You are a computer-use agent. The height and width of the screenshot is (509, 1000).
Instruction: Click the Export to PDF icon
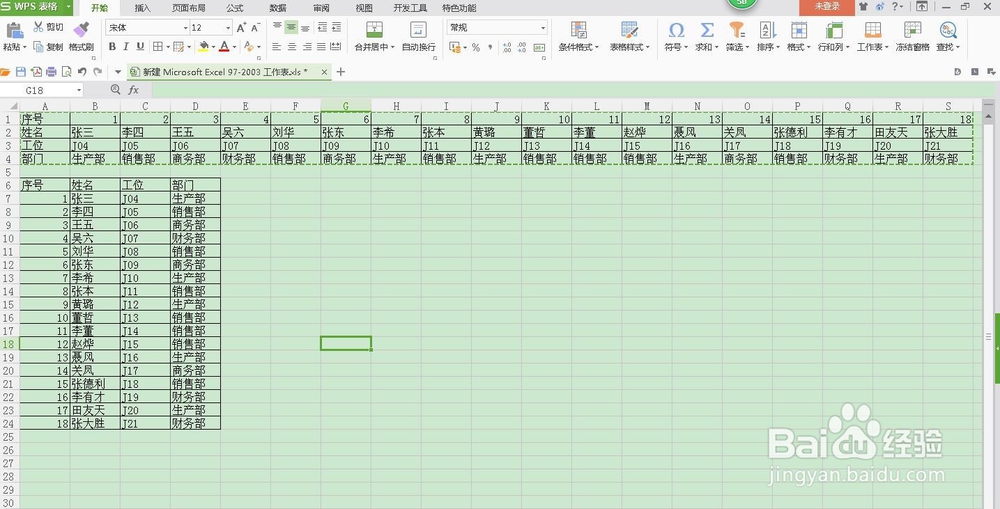36,72
